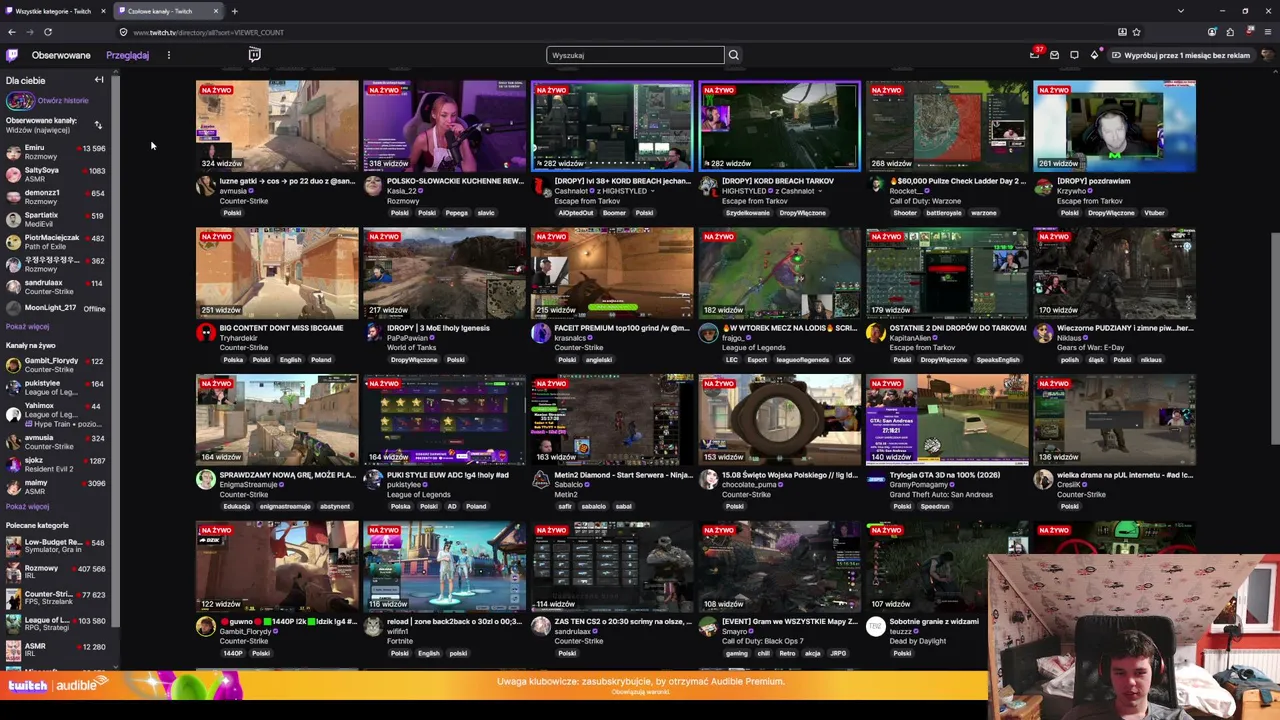Open Low-Budget Re... recommended category
This screenshot has height=720, width=1280.
click(x=56, y=545)
